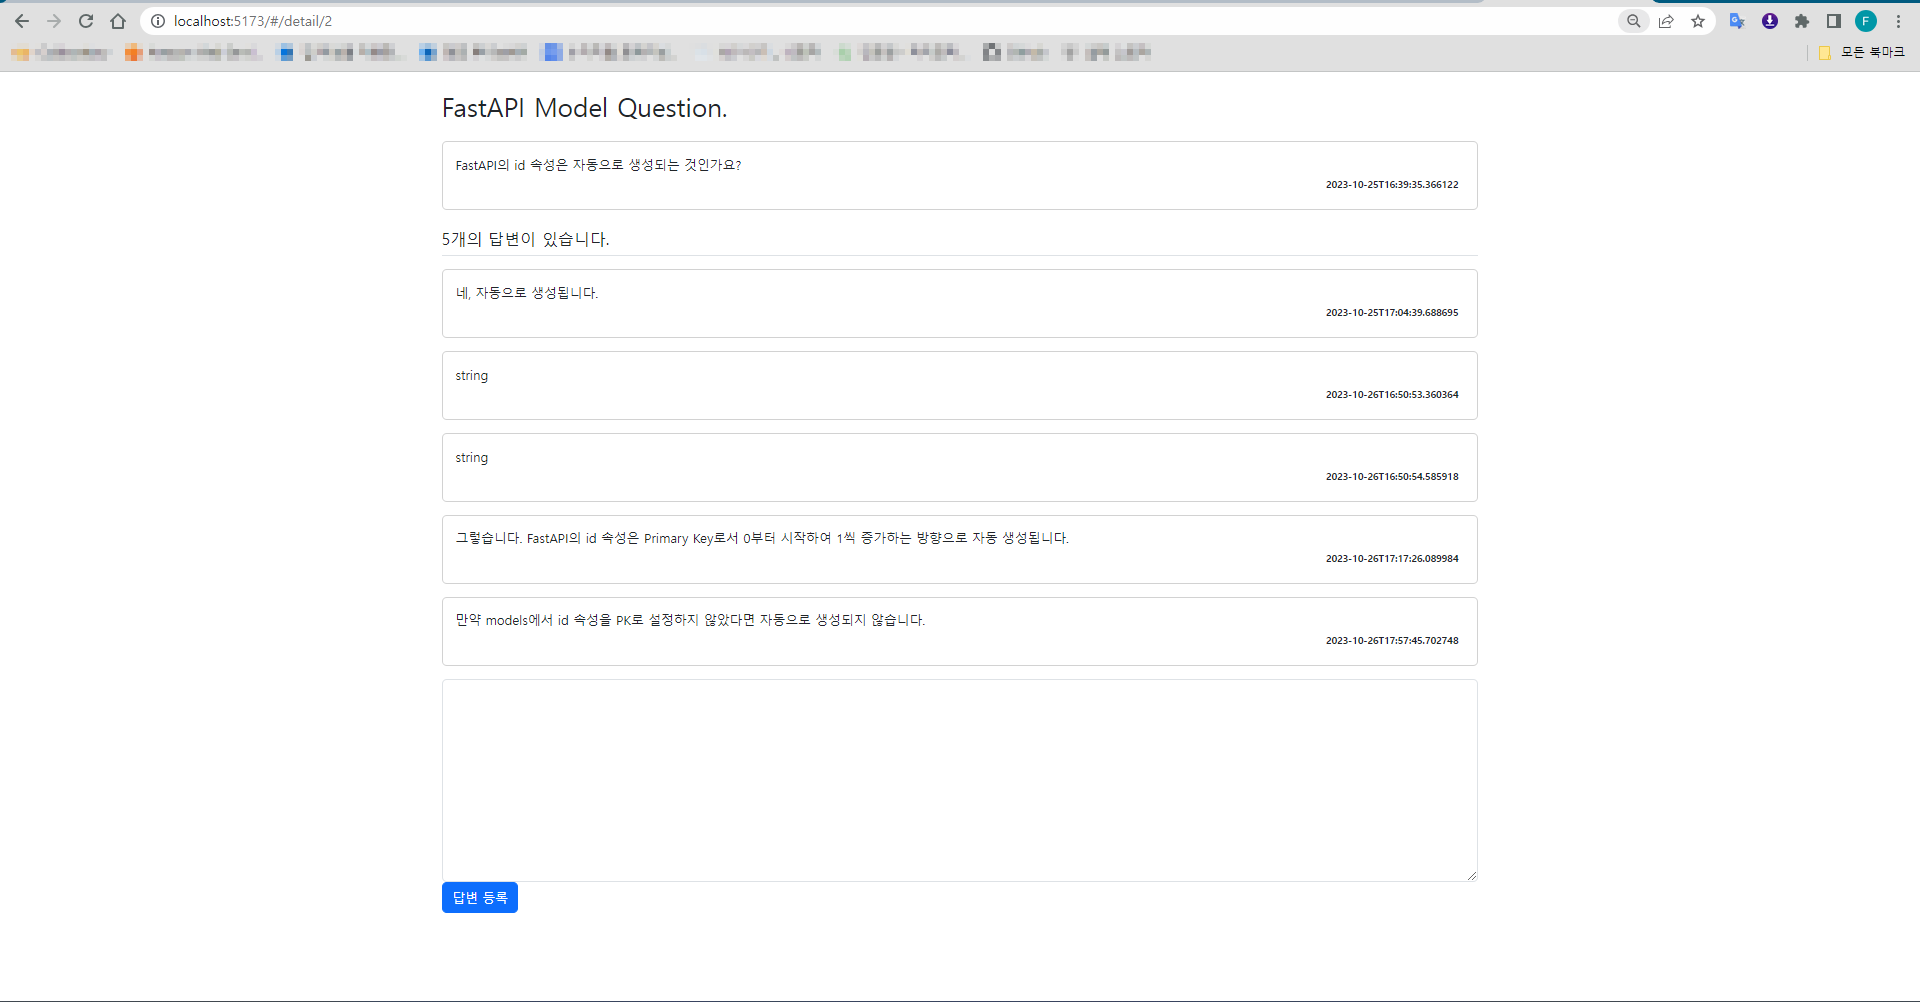
Task: Select timestamp 2023-10-25T17:04:39.688695
Action: 1392,313
